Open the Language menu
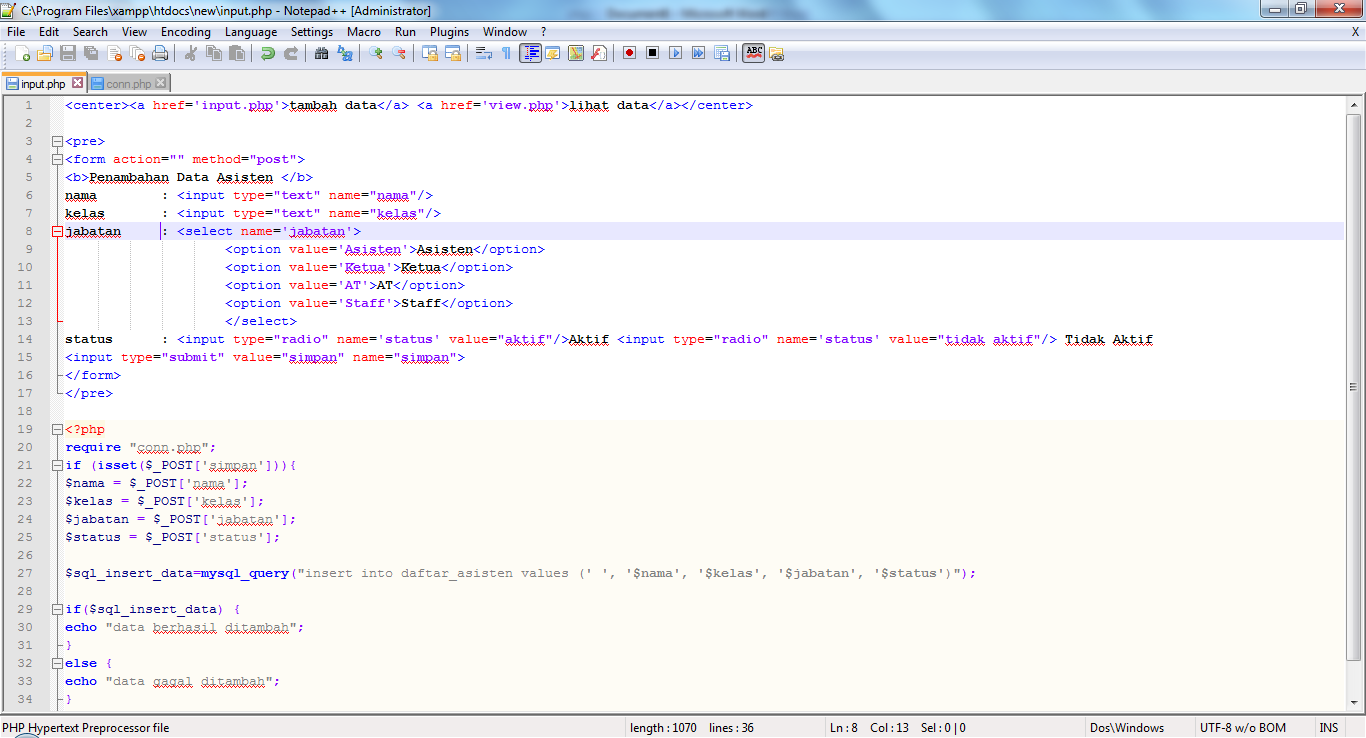The image size is (1366, 738). coord(251,32)
